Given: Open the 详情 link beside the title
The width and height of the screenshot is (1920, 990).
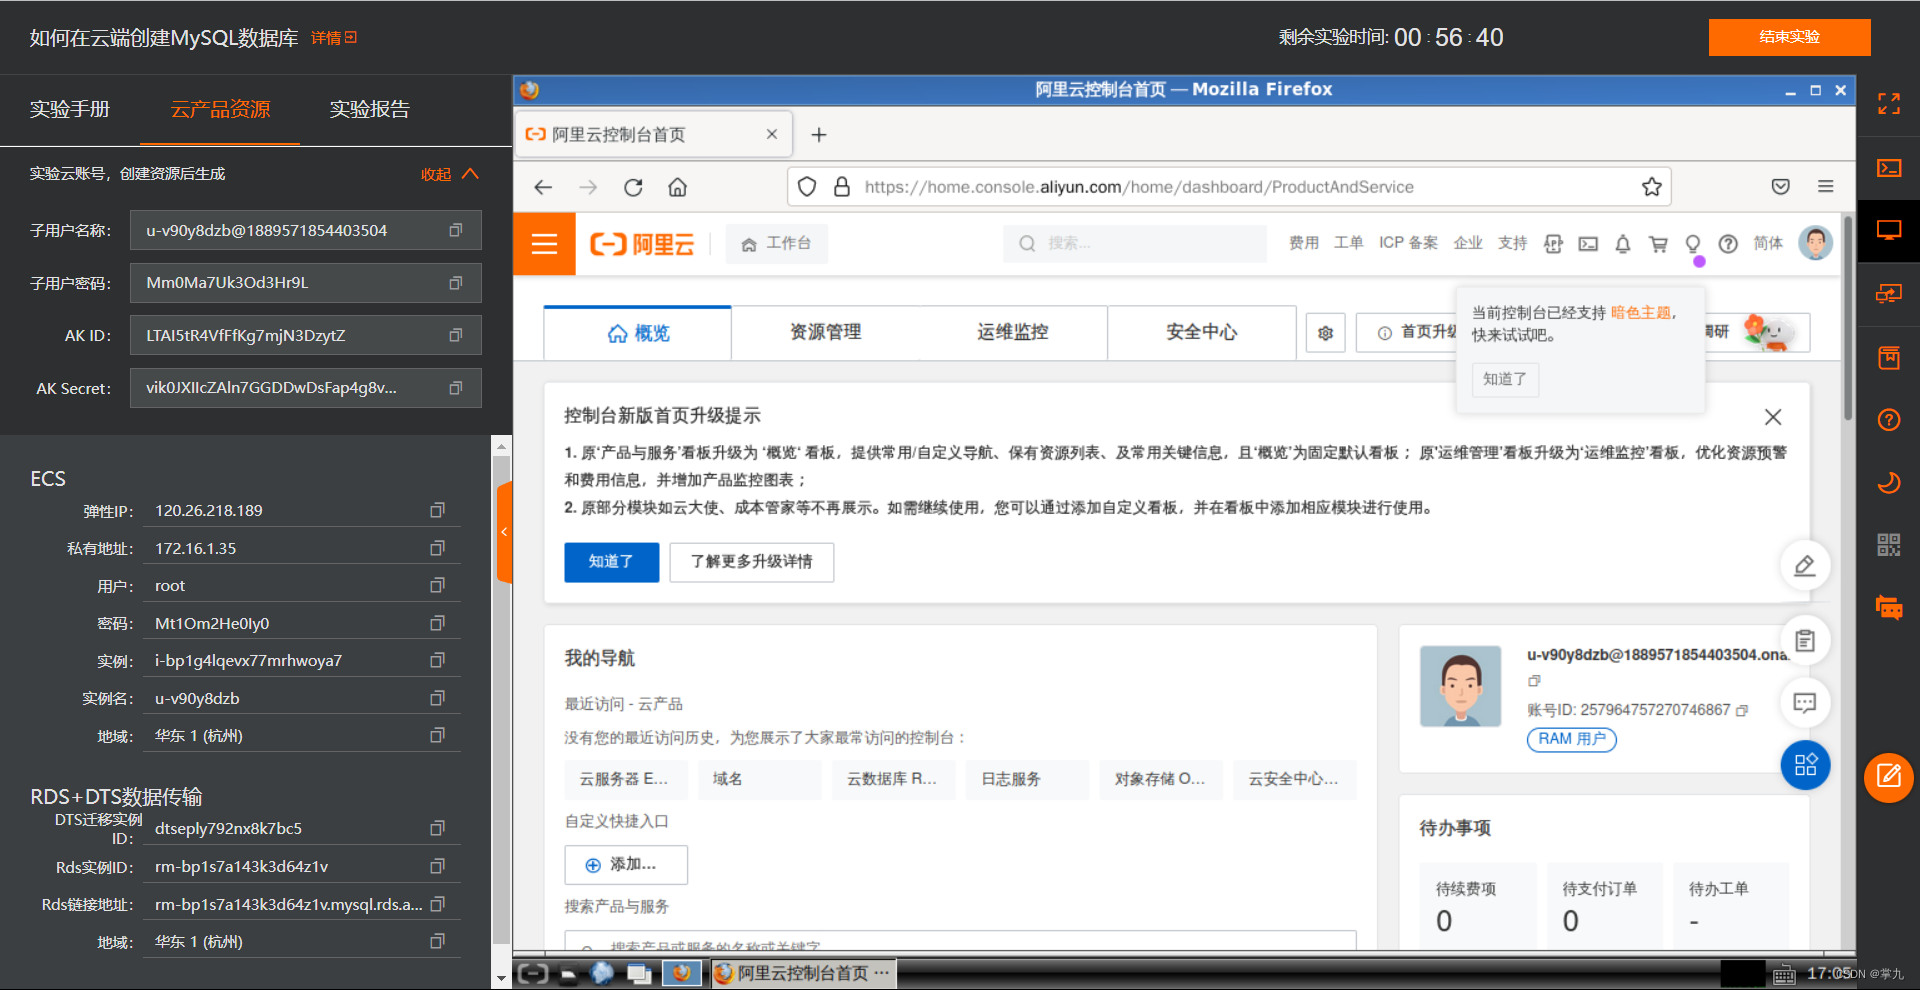Looking at the screenshot, I should [334, 38].
